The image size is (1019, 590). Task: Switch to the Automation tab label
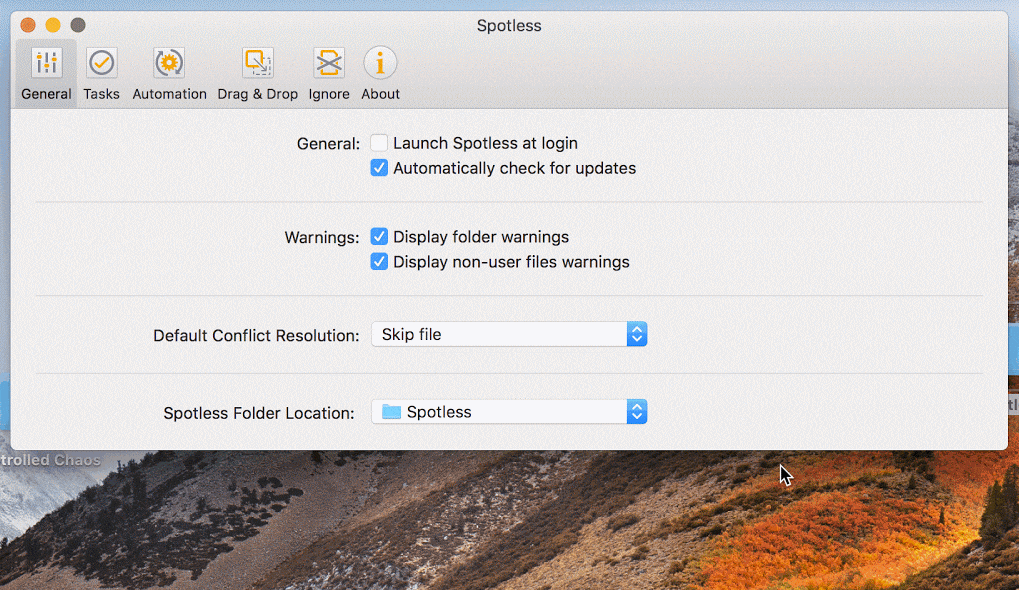tap(170, 94)
